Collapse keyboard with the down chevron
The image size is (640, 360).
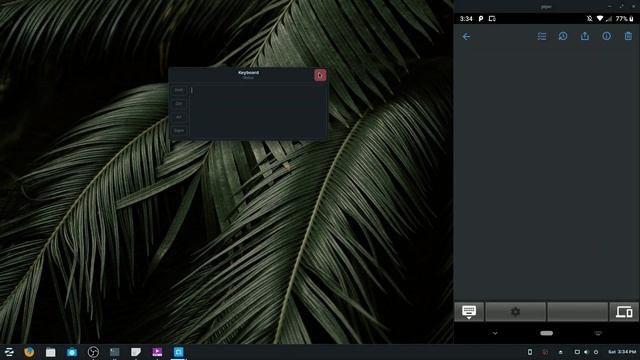coord(495,333)
